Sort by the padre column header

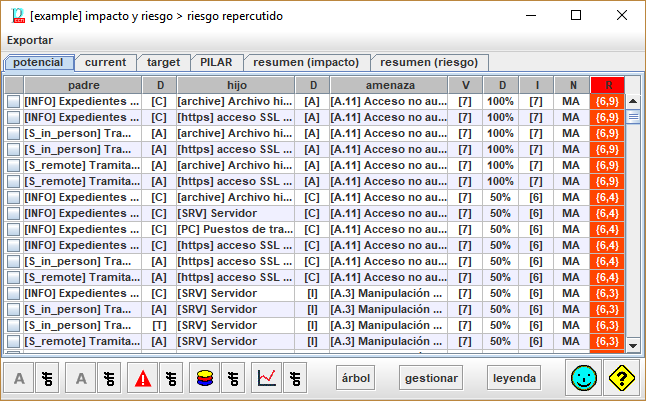pos(83,85)
